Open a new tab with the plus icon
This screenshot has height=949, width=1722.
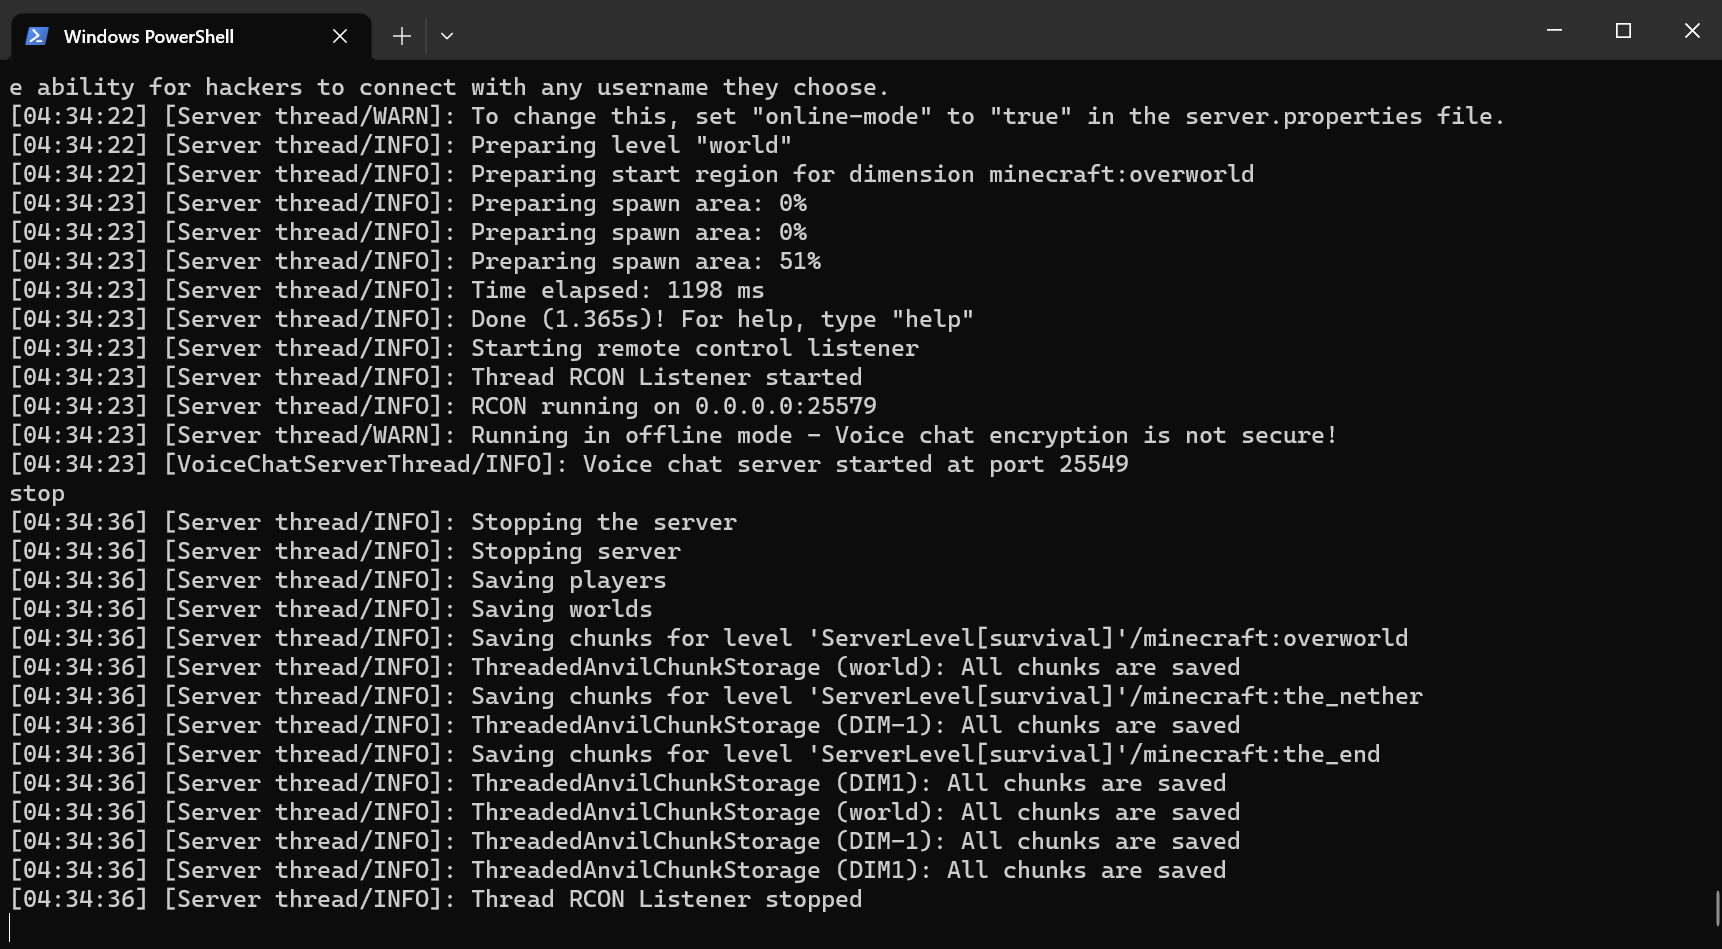pos(401,35)
